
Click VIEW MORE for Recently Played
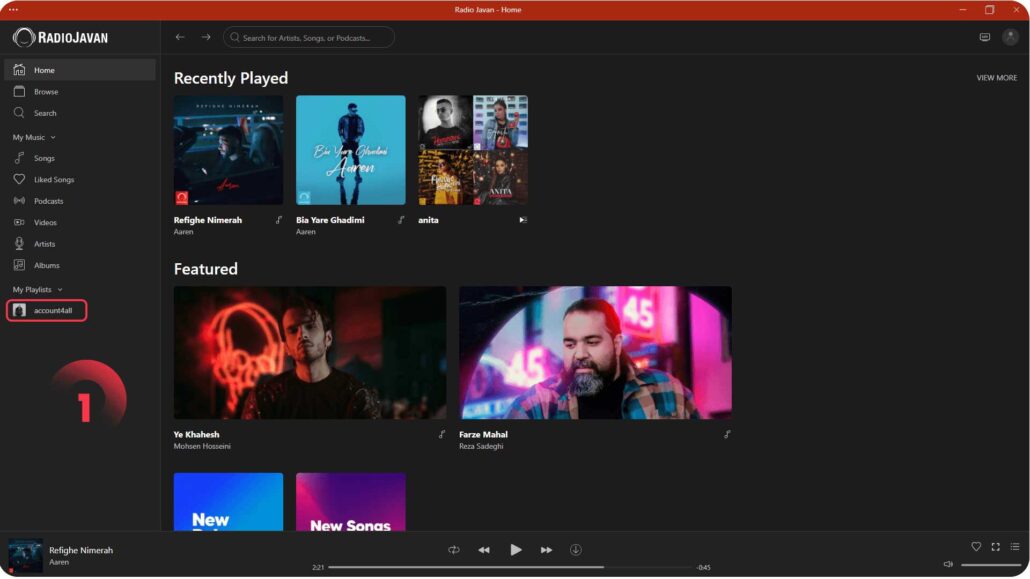click(x=996, y=78)
